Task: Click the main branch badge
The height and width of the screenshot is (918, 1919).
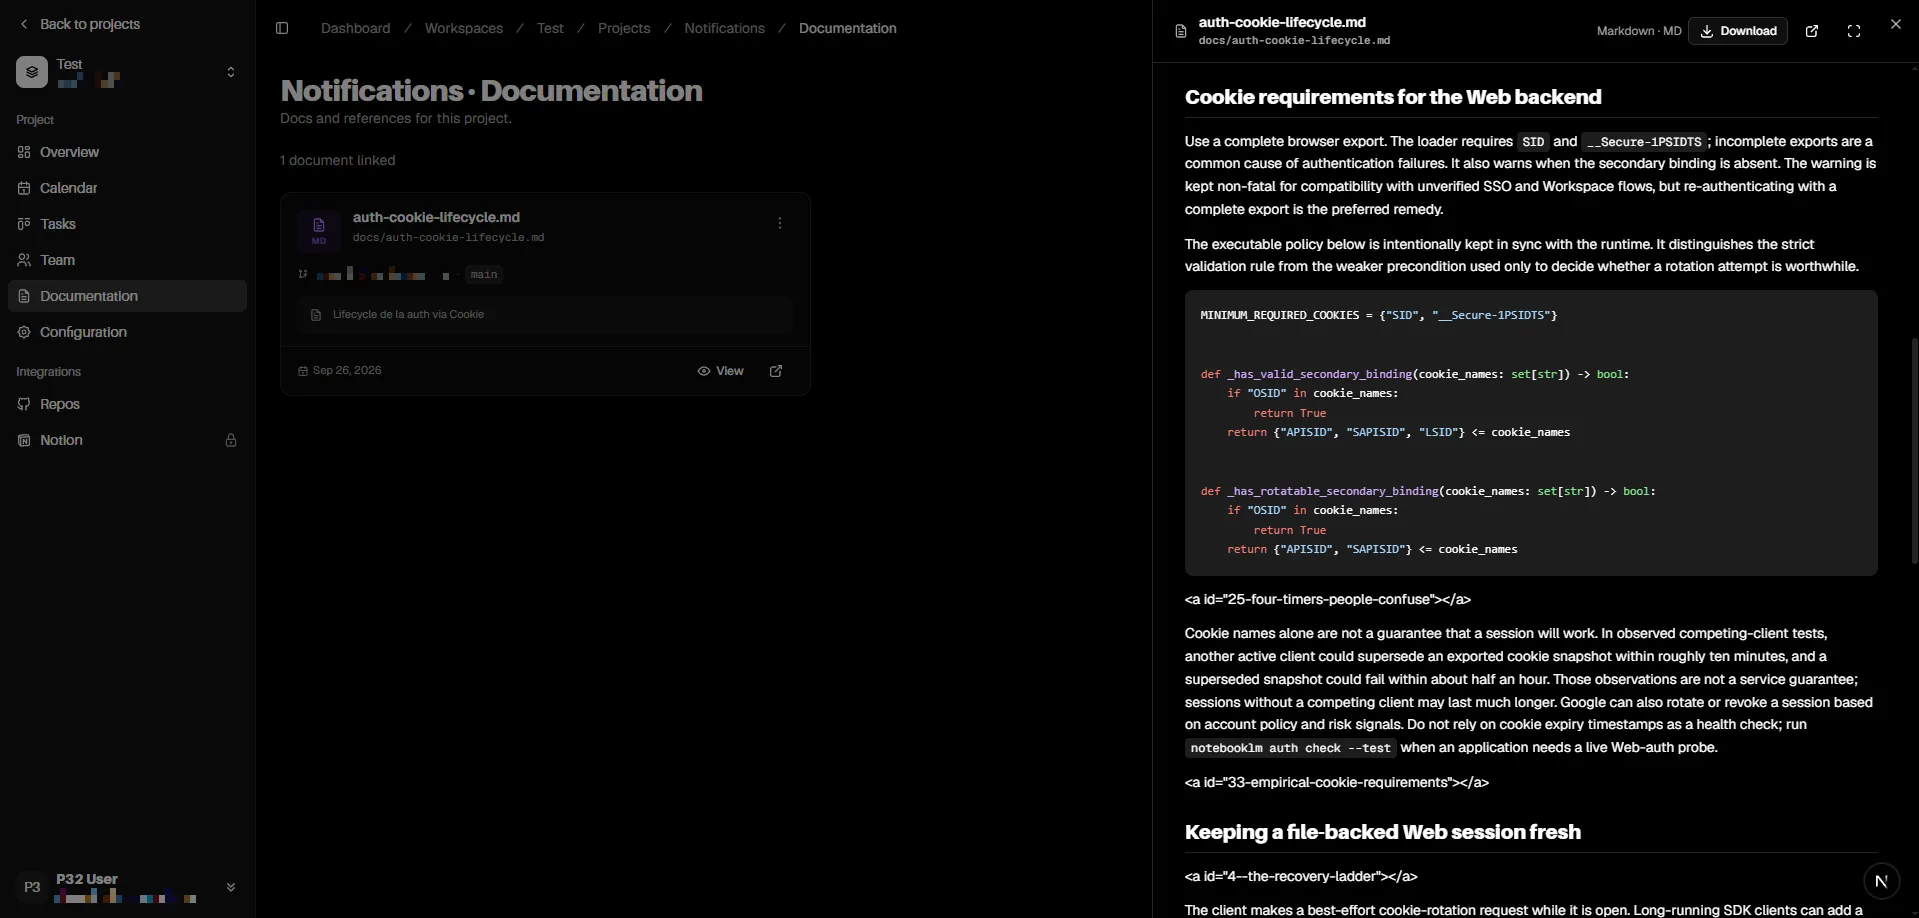Action: pos(484,274)
